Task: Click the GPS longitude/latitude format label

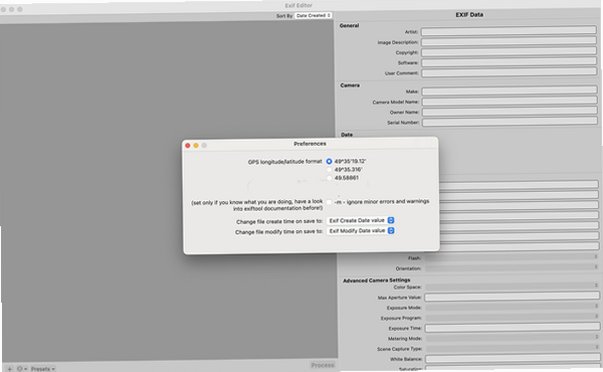Action: [x=285, y=162]
